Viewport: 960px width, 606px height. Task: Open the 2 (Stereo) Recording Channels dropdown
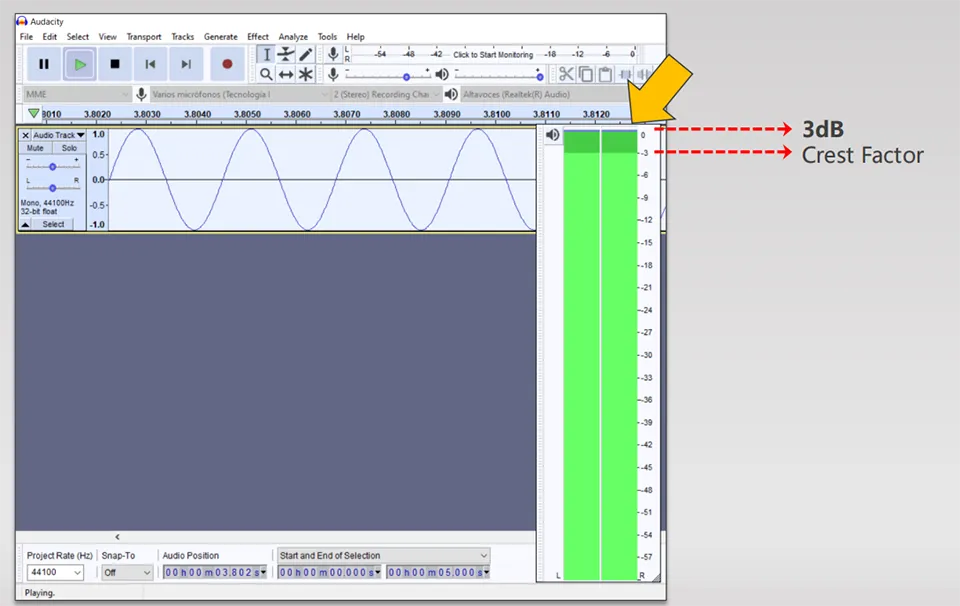click(x=386, y=94)
